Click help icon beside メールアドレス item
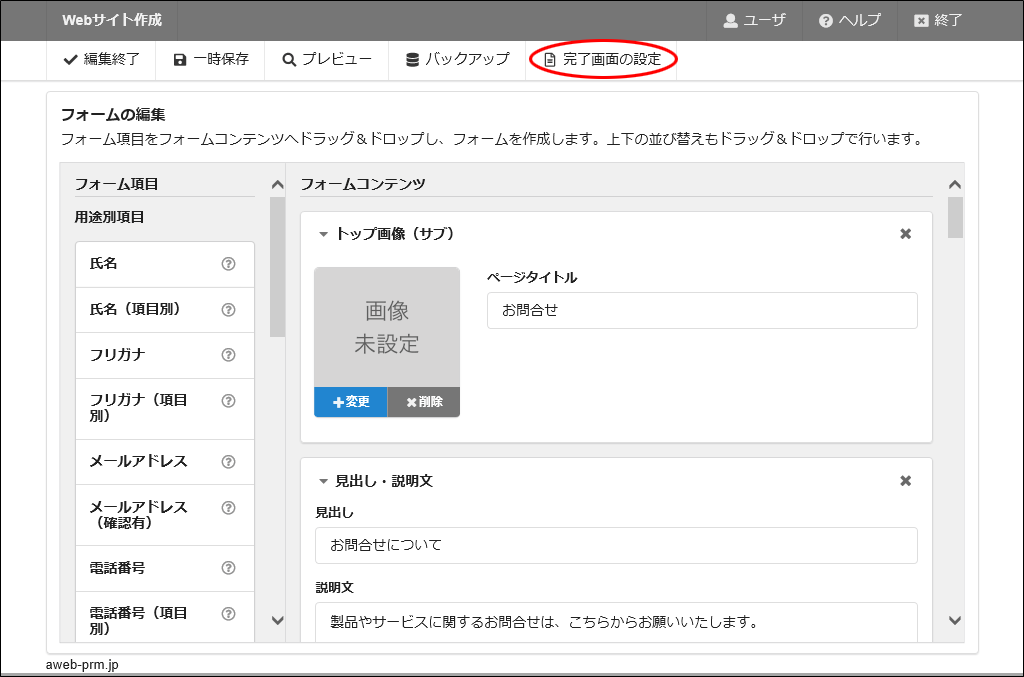This screenshot has width=1024, height=677. [x=228, y=462]
